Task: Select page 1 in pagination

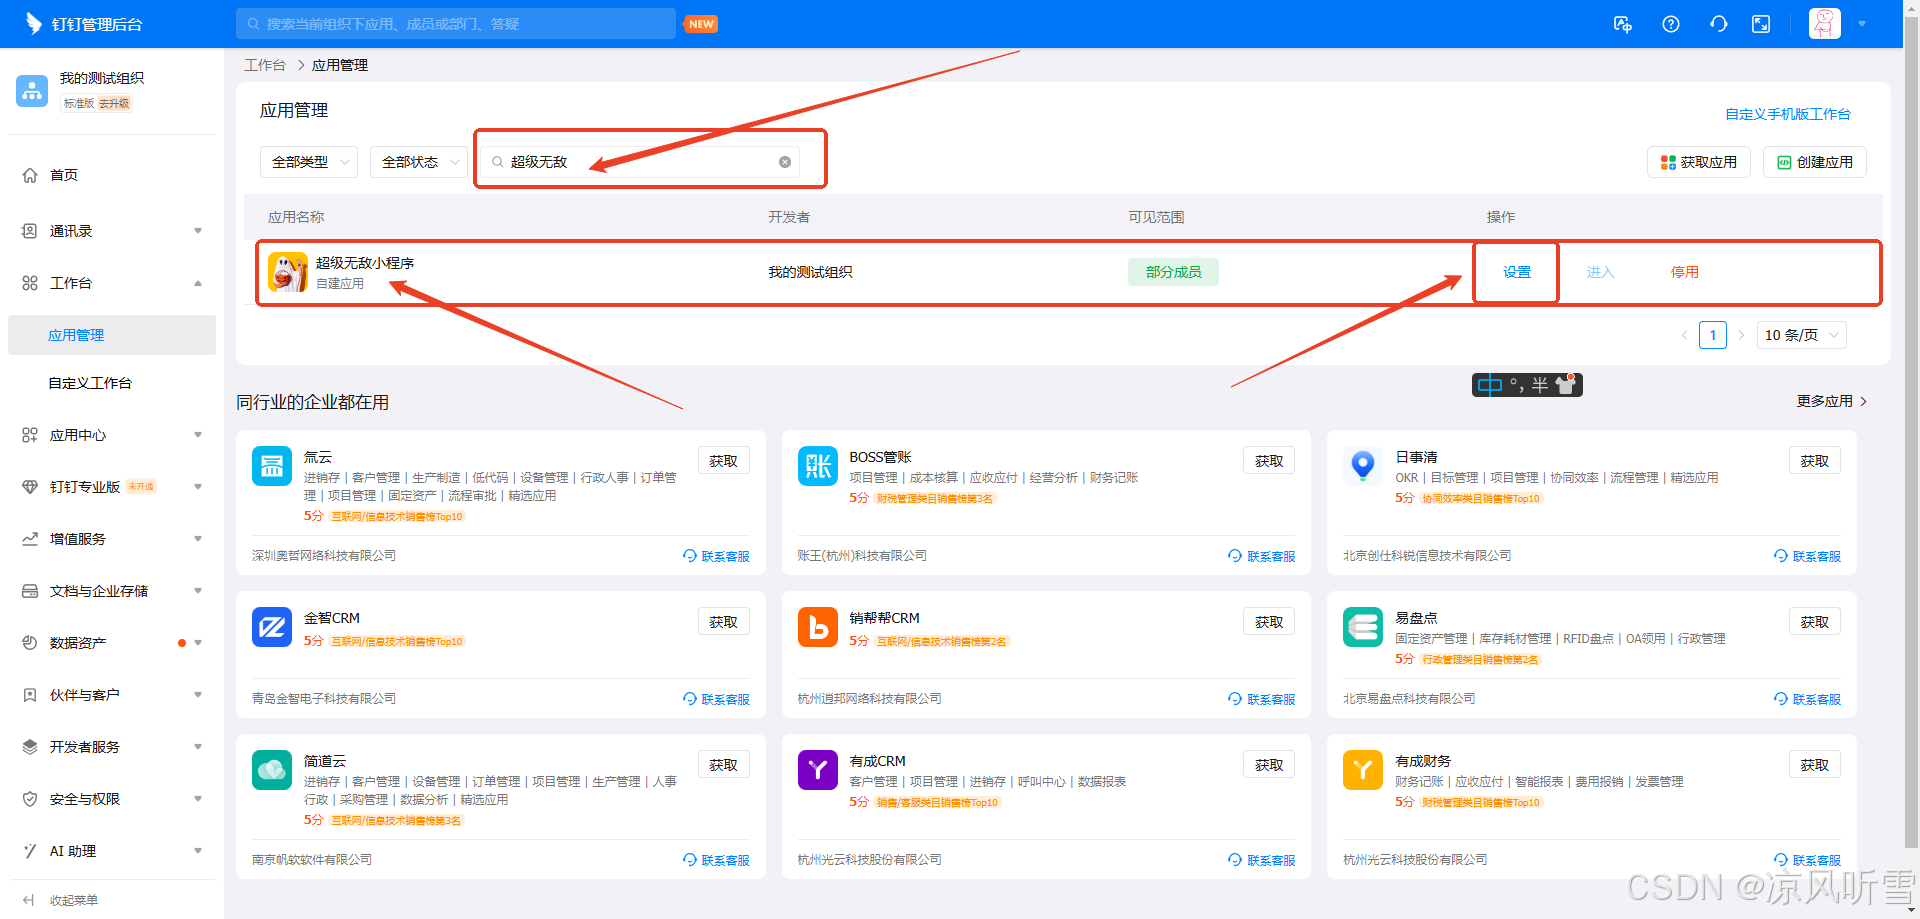Action: [1713, 335]
